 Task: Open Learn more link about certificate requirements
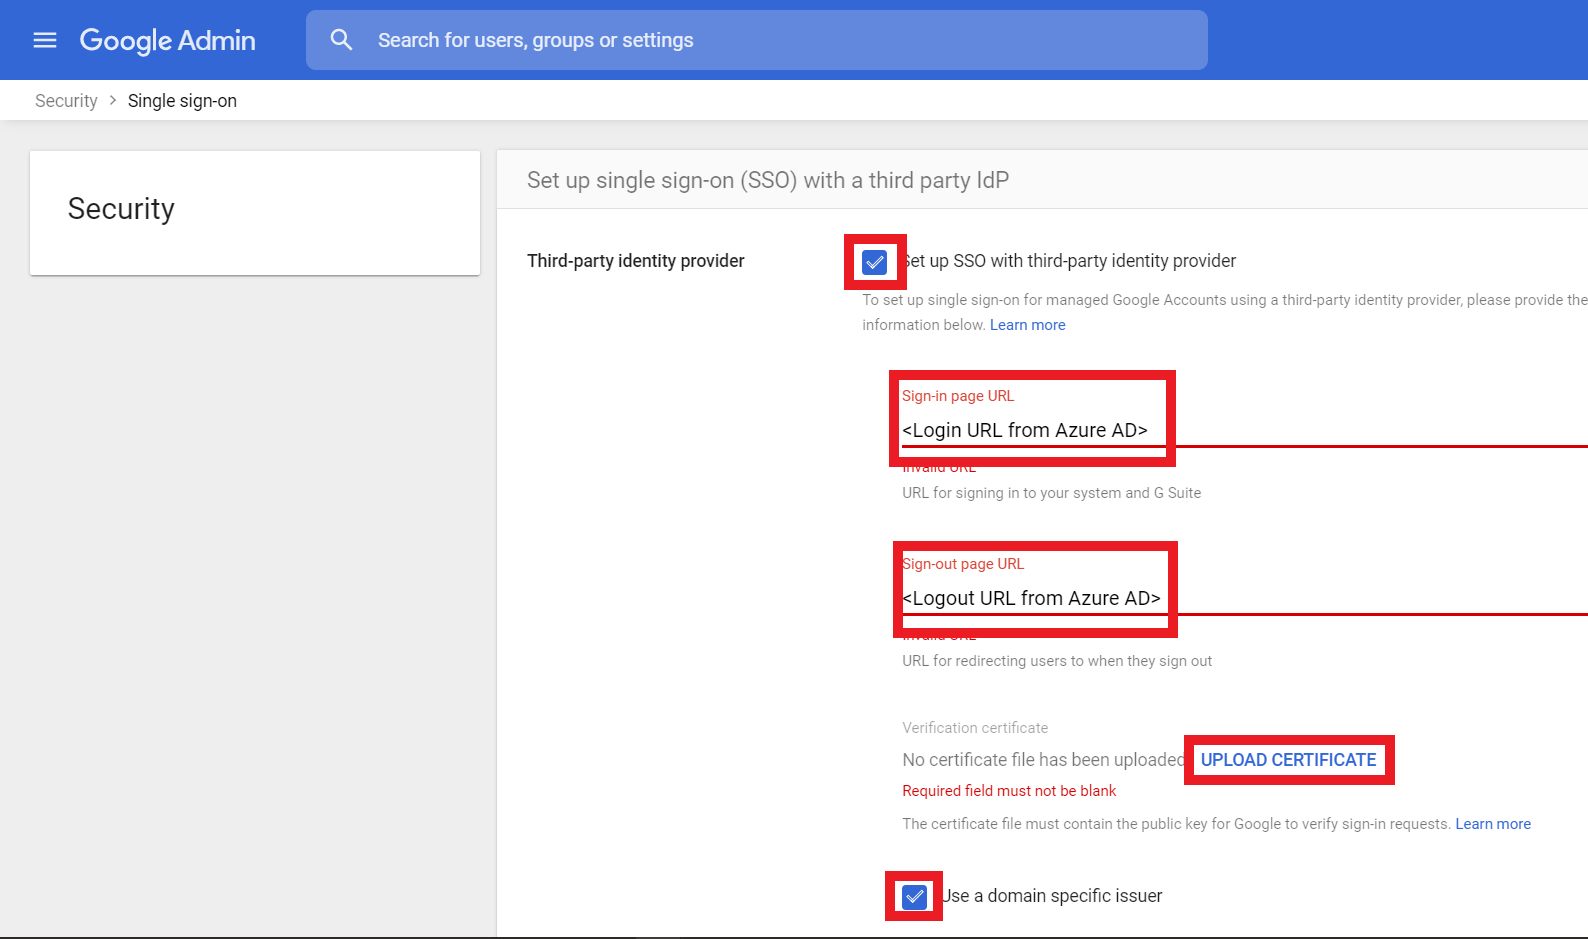pyautogui.click(x=1492, y=824)
